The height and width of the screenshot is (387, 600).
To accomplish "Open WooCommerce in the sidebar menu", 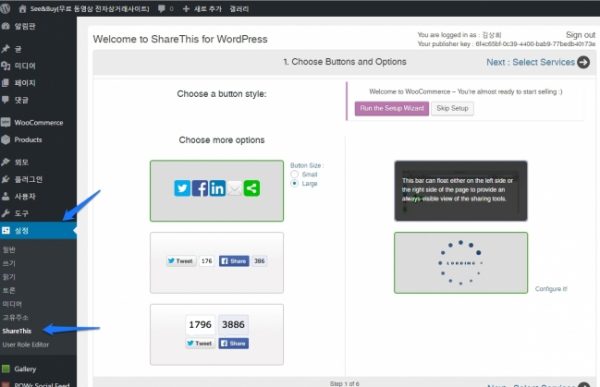I will click(x=38, y=122).
